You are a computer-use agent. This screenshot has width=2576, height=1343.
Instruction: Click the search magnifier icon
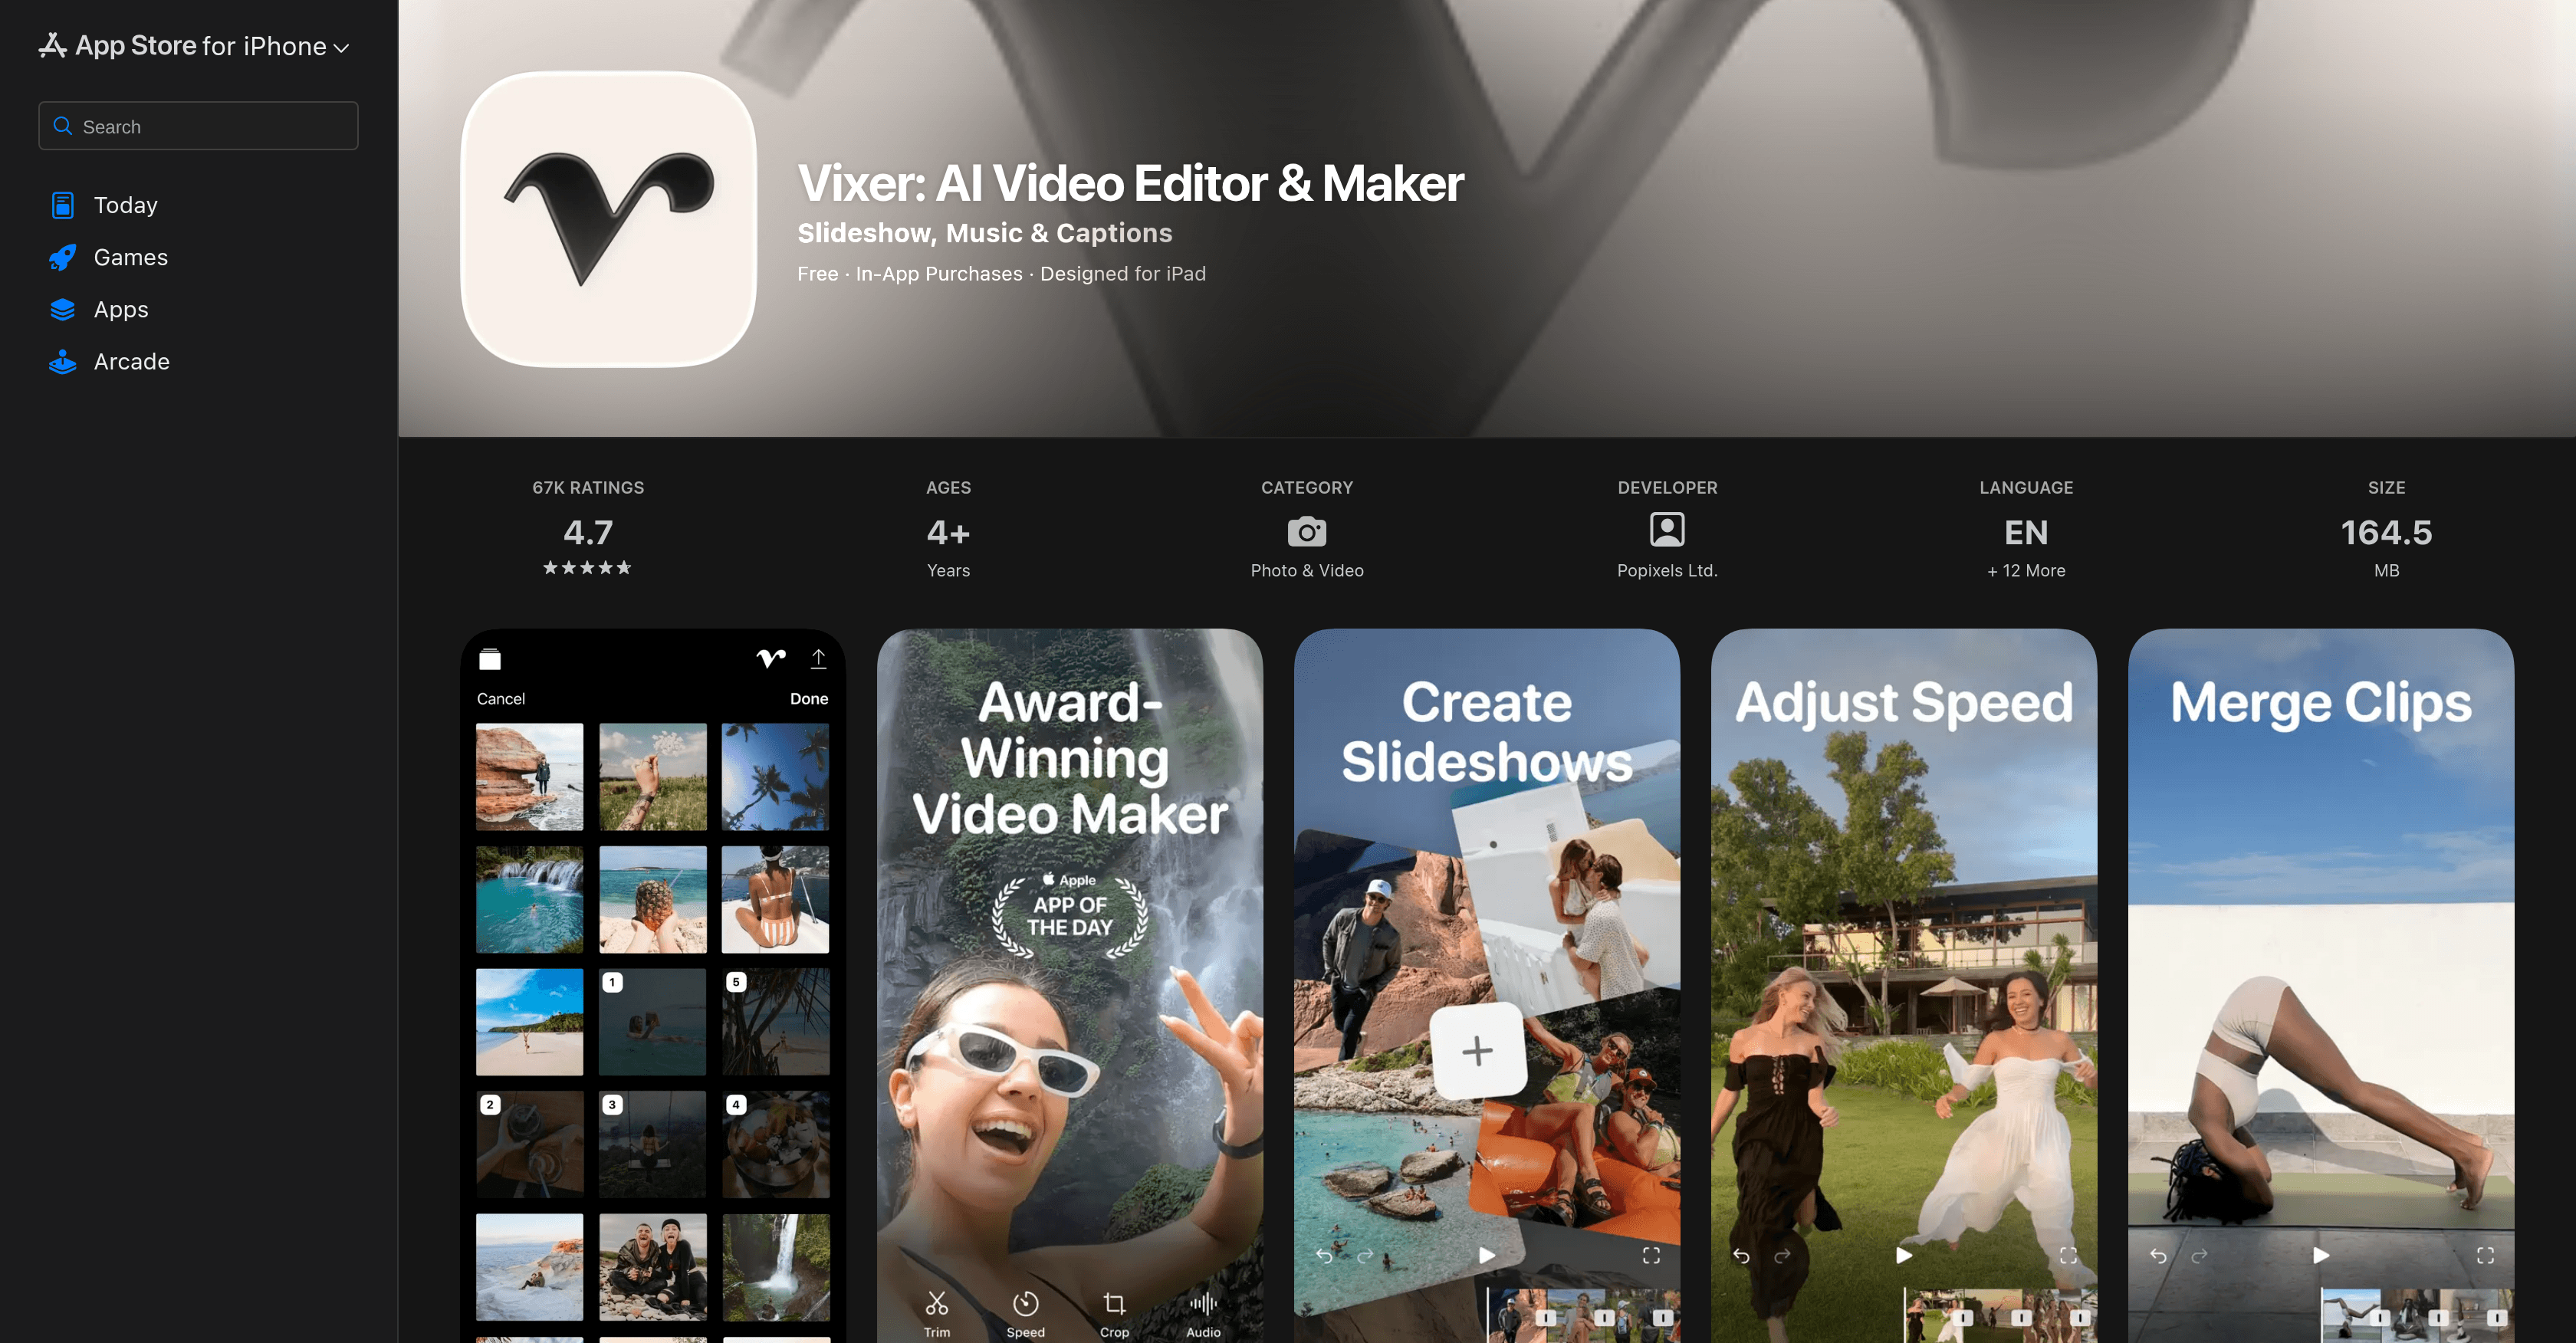(62, 125)
